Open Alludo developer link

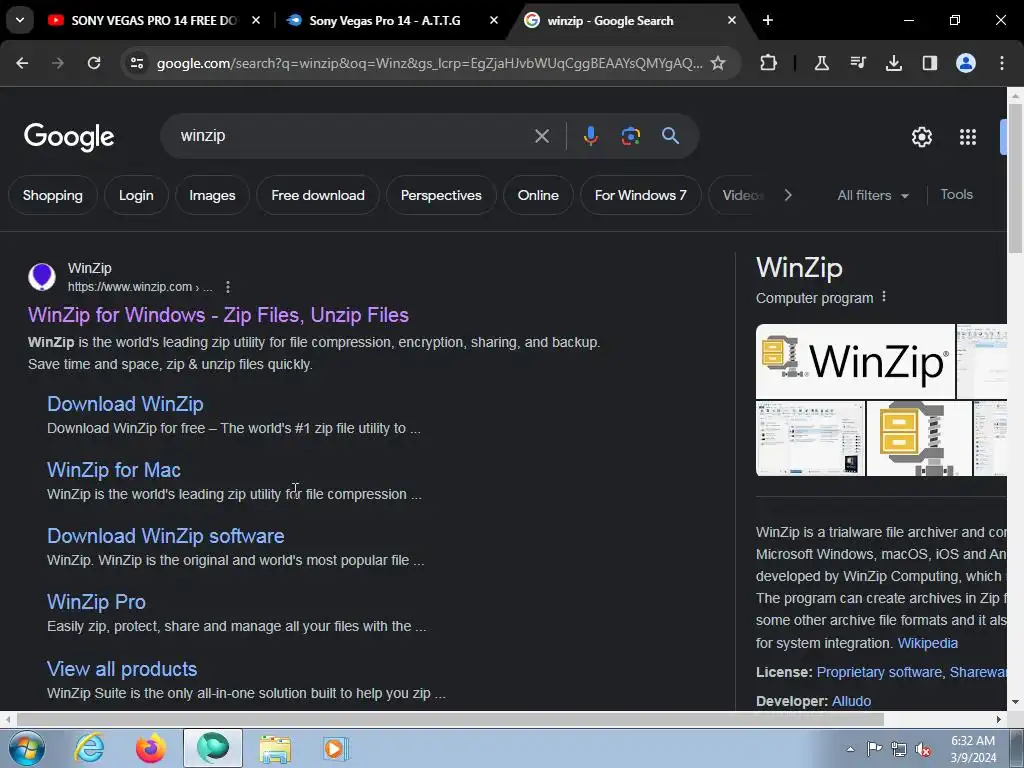[851, 701]
